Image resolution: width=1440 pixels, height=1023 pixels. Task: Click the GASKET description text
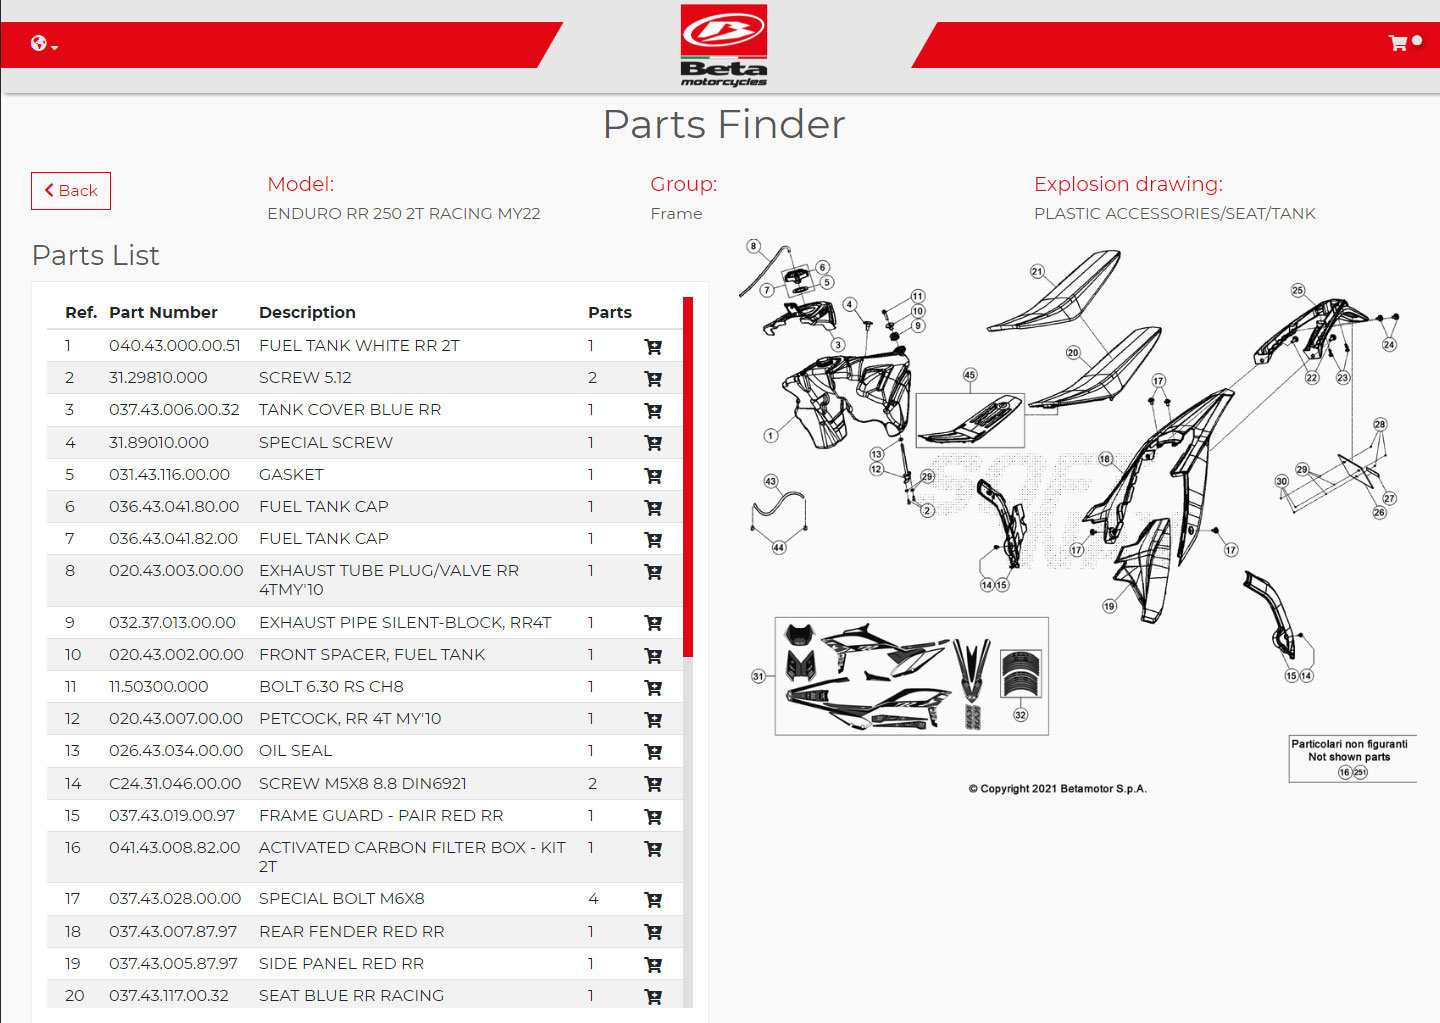[x=291, y=475]
